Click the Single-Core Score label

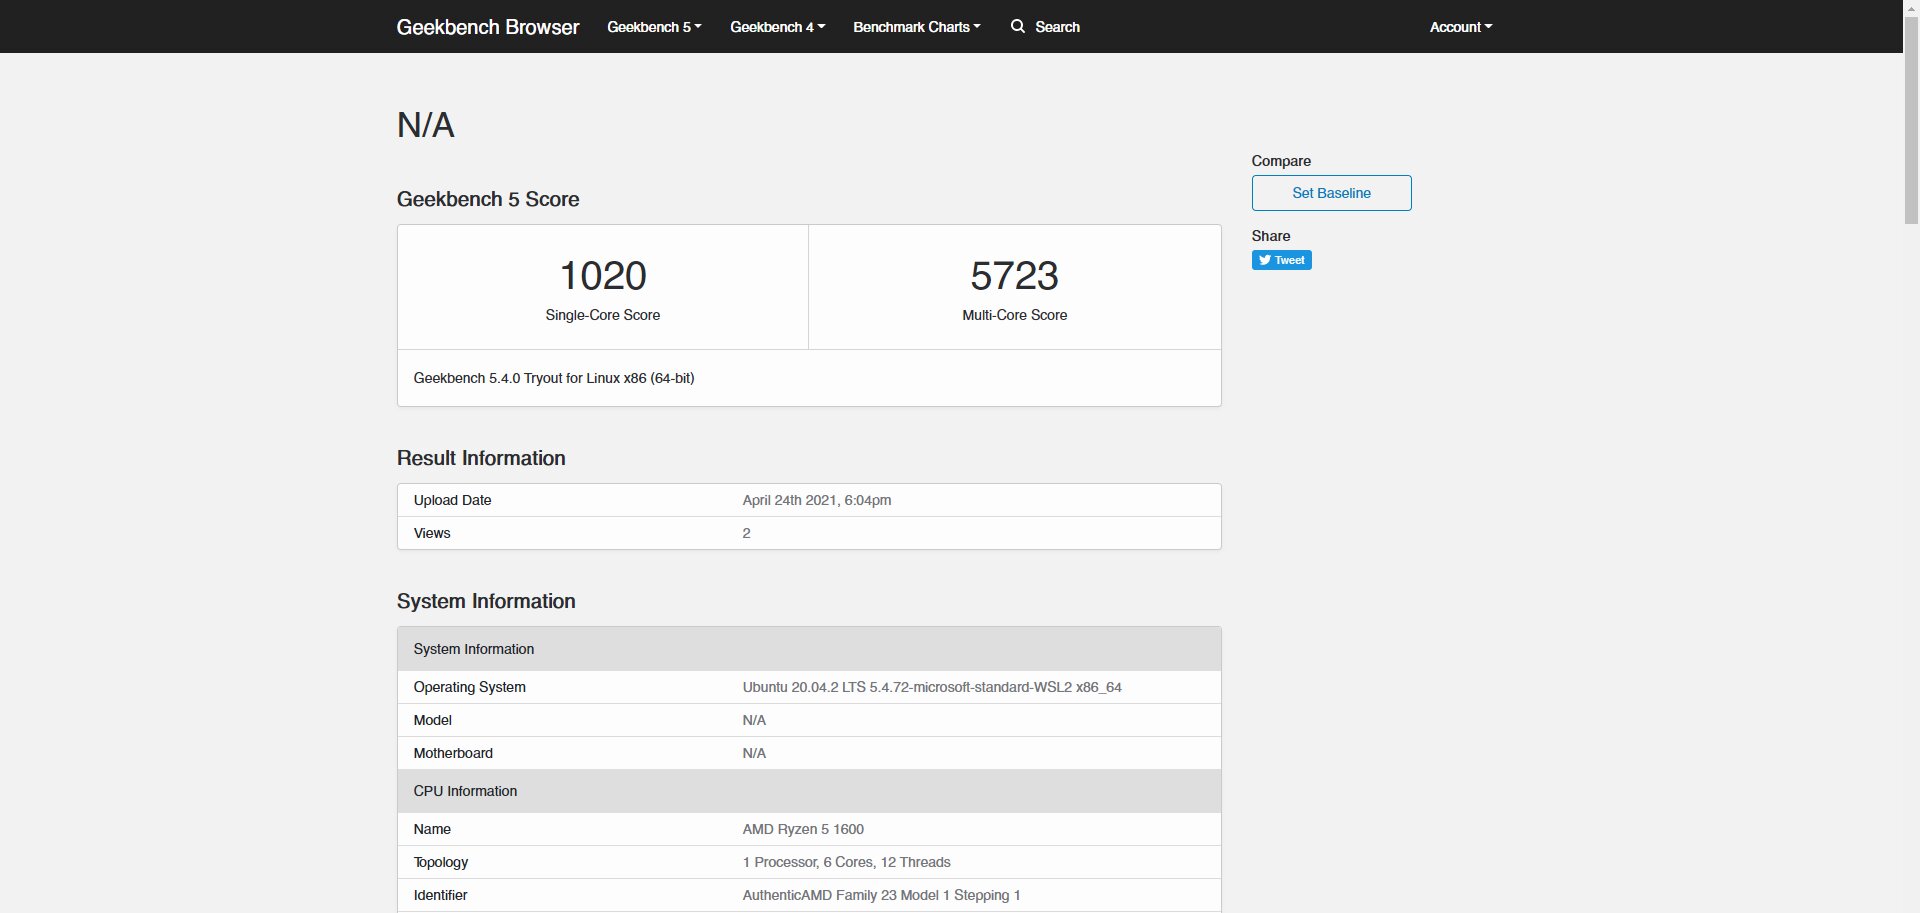click(603, 315)
